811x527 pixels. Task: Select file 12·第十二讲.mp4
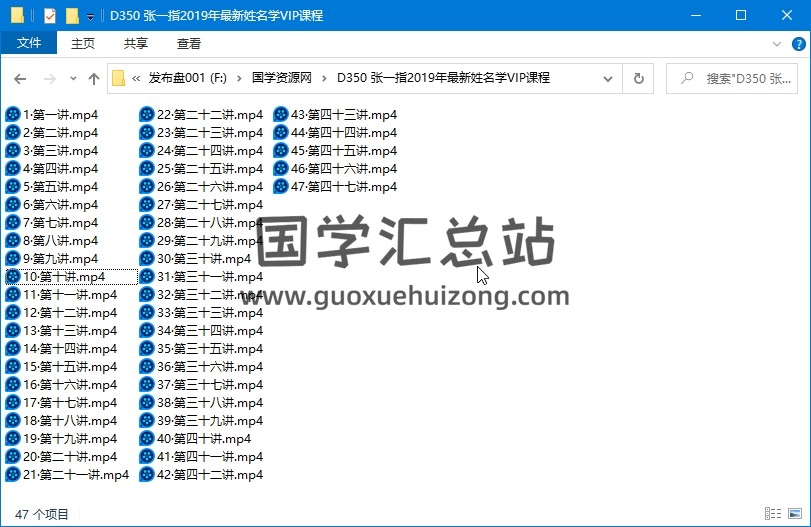pos(62,312)
